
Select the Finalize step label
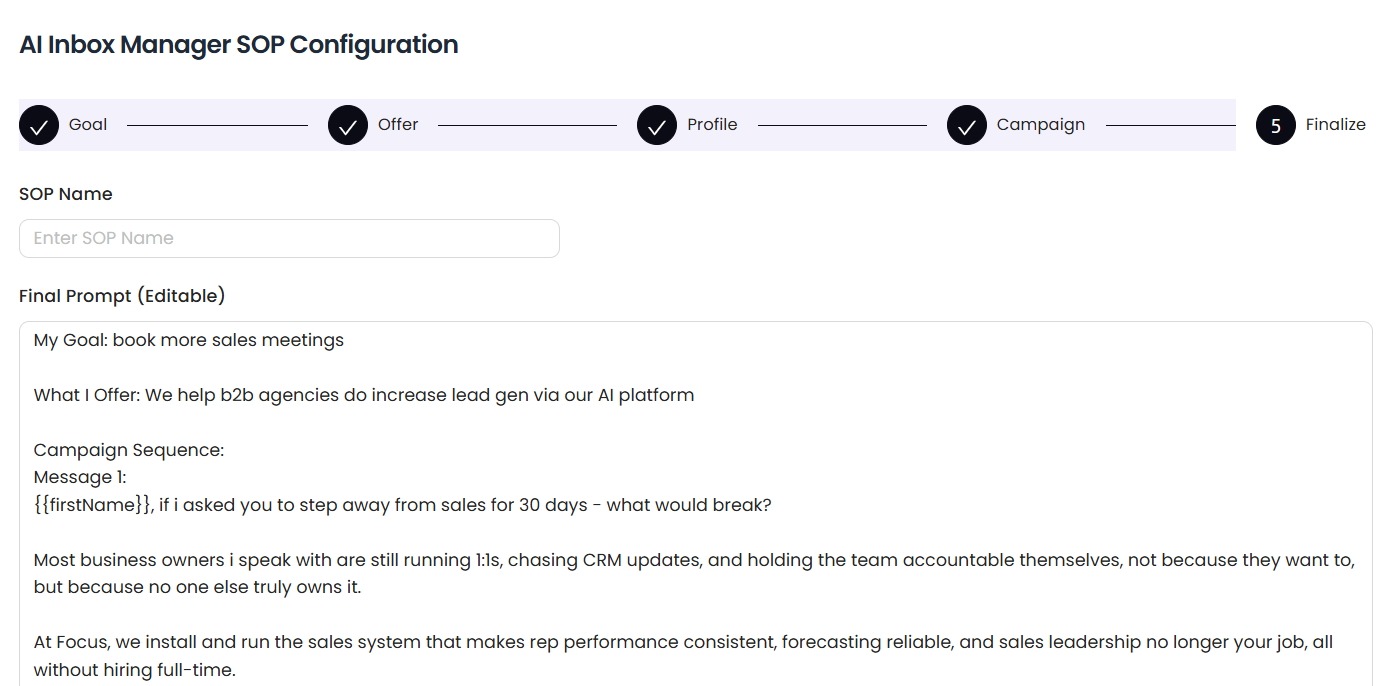[1335, 124]
